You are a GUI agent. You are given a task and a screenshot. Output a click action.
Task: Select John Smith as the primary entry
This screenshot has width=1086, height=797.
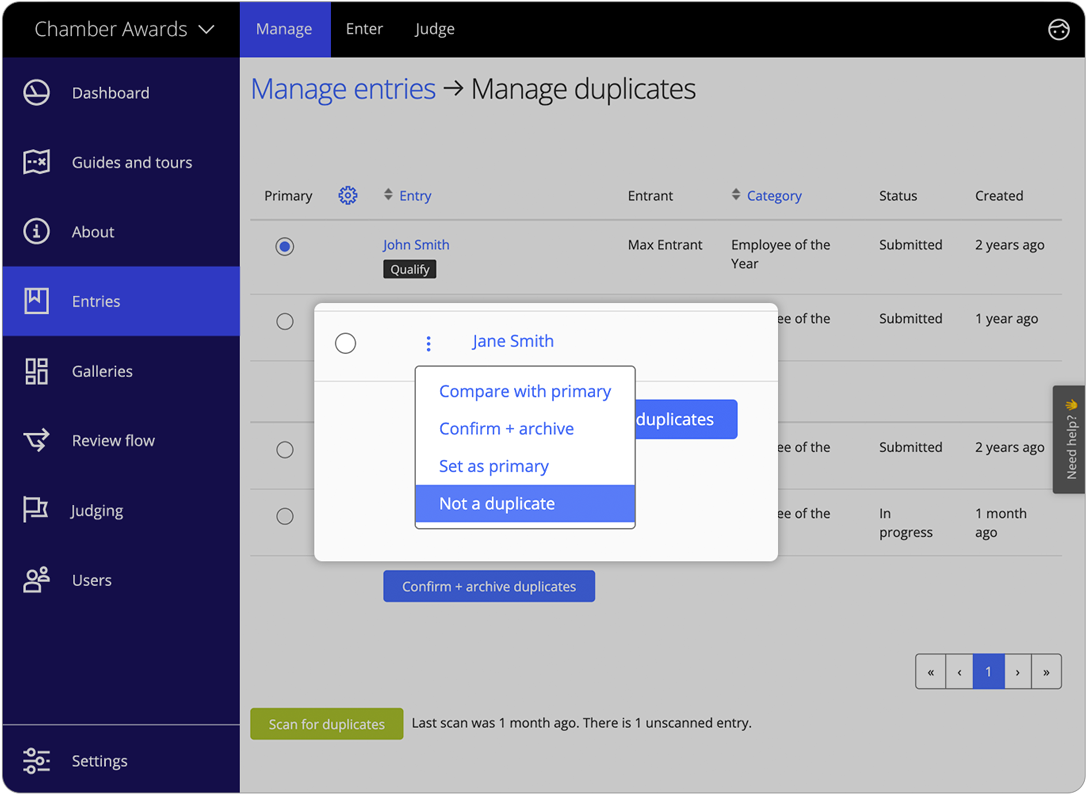(x=284, y=246)
